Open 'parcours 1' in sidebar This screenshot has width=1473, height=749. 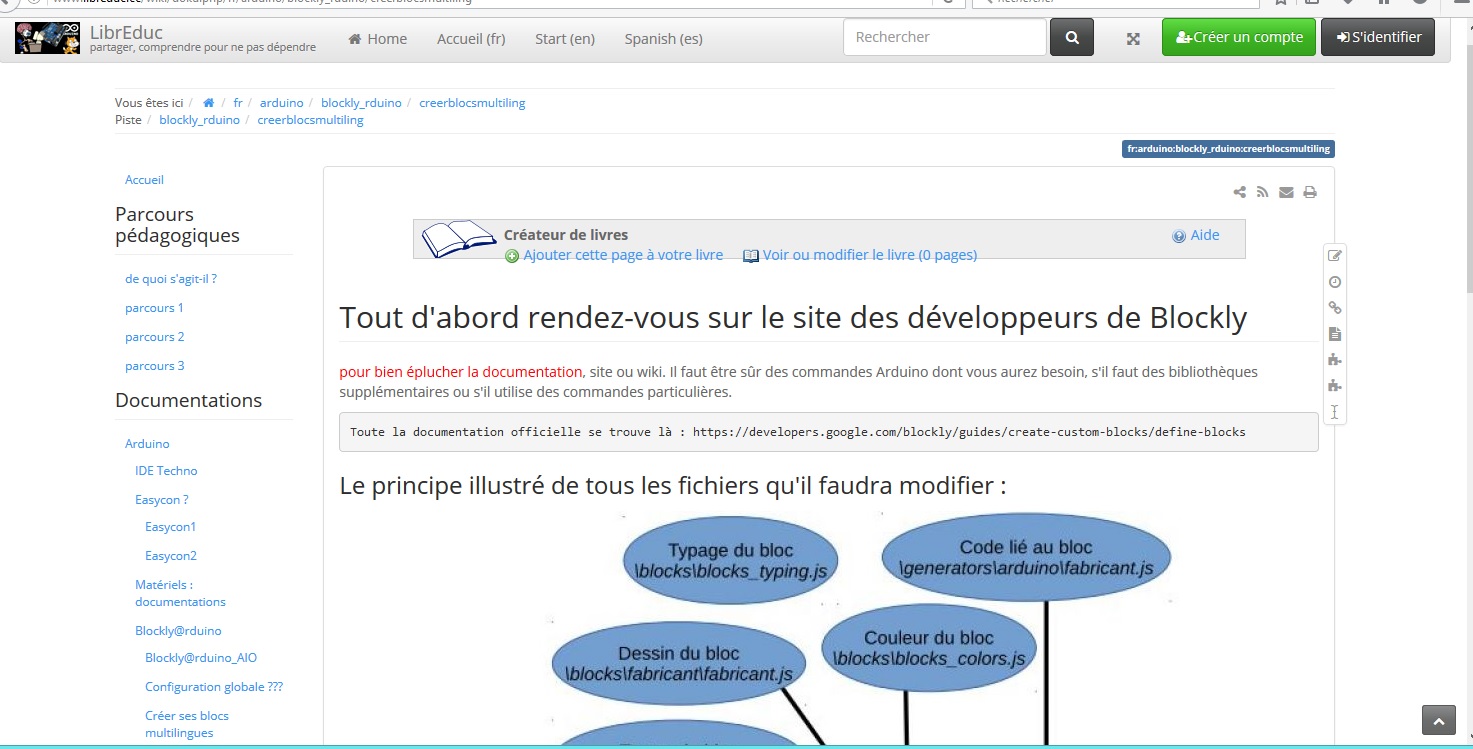pyautogui.click(x=154, y=308)
